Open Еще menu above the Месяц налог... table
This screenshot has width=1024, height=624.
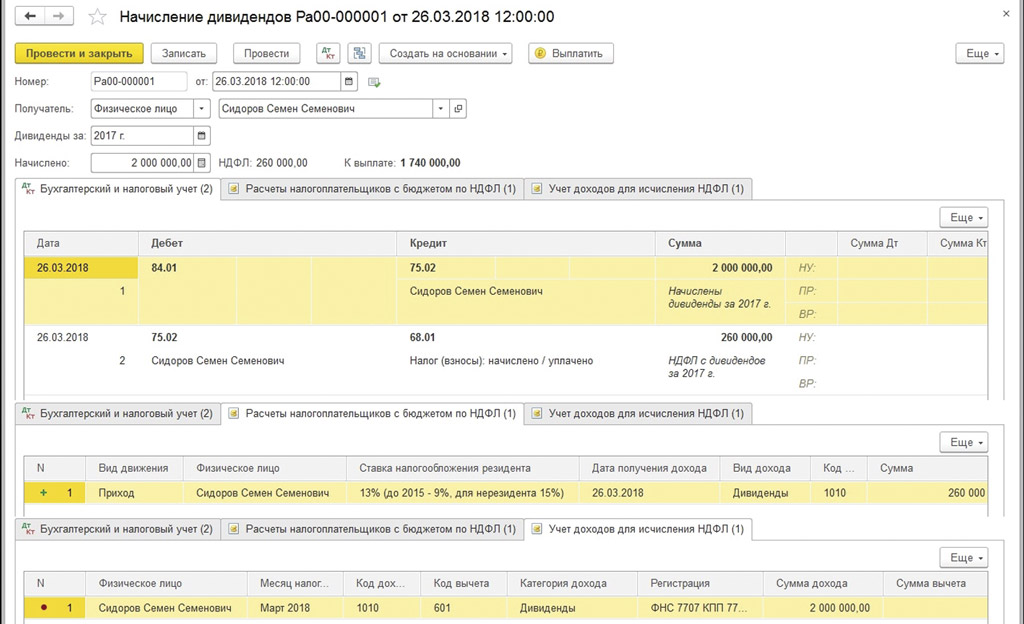(964, 557)
